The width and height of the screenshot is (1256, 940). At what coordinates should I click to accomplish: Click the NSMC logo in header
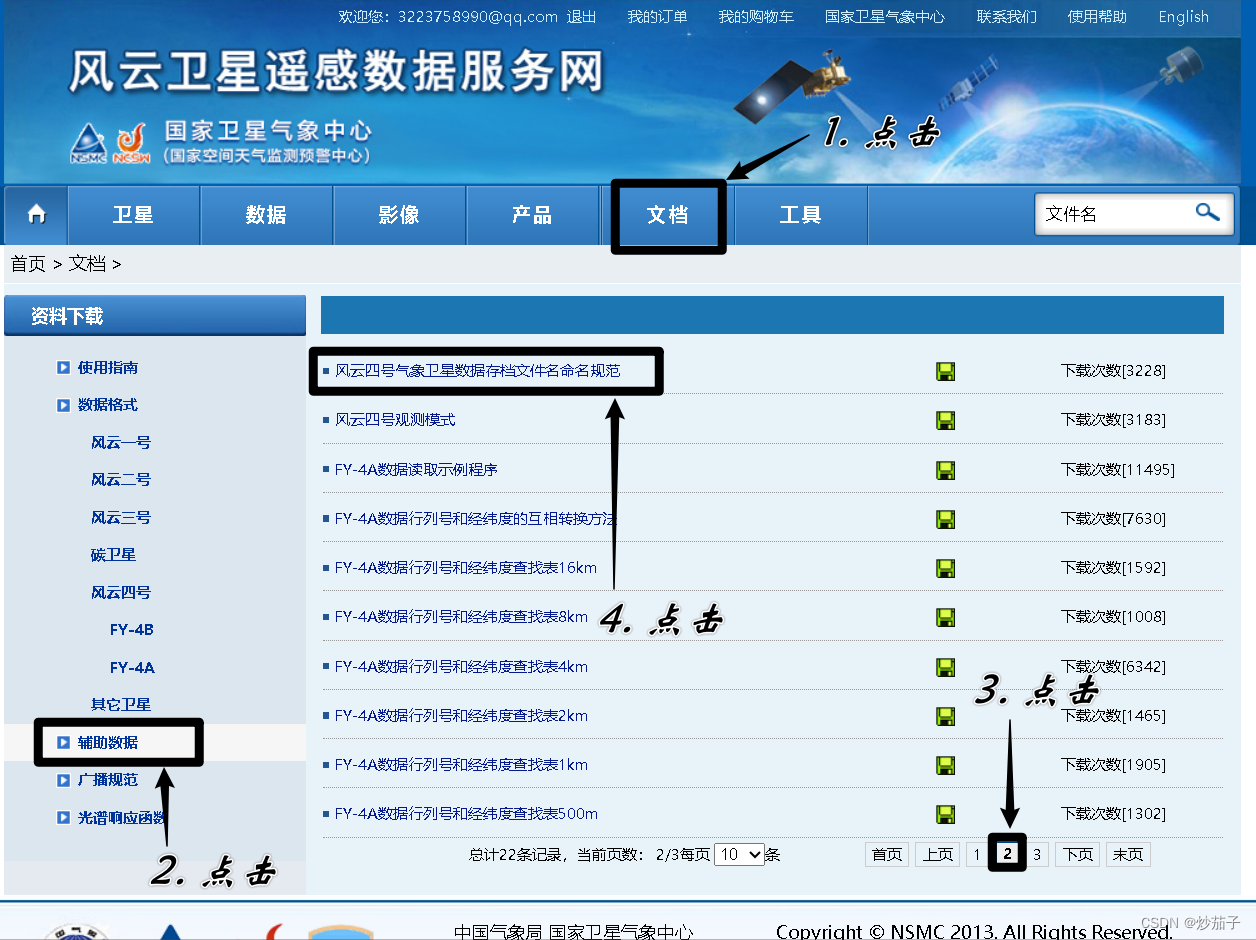[88, 143]
